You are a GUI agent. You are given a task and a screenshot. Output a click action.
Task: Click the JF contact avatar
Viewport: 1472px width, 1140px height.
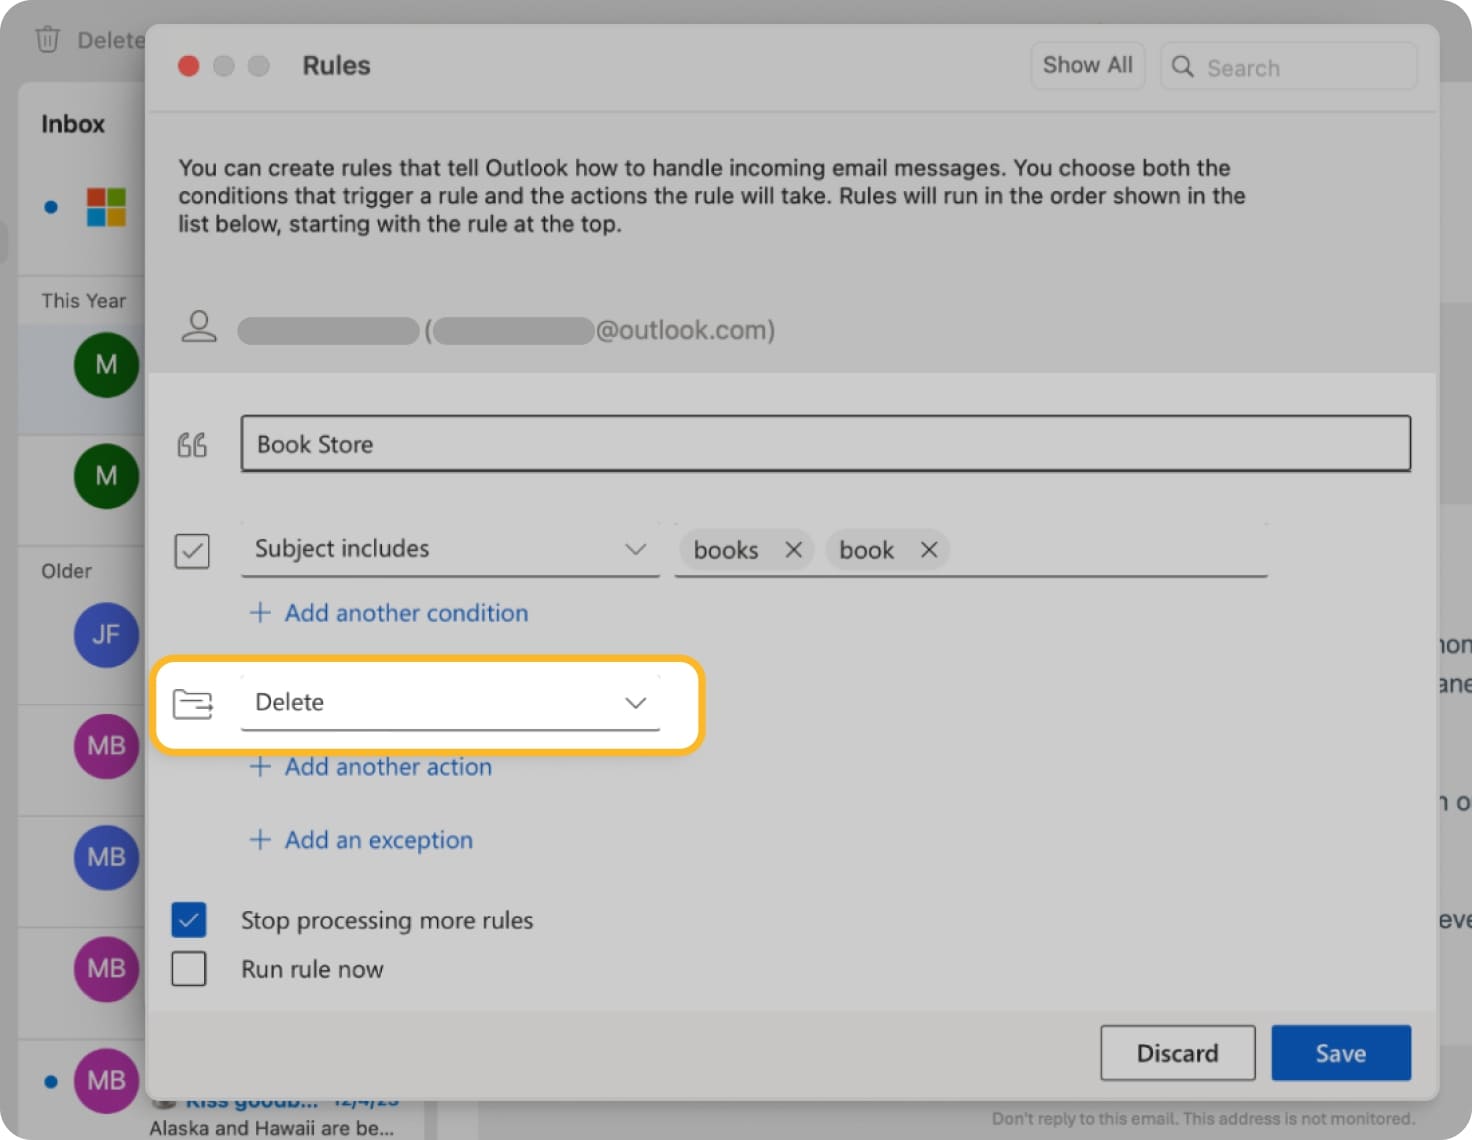105,635
